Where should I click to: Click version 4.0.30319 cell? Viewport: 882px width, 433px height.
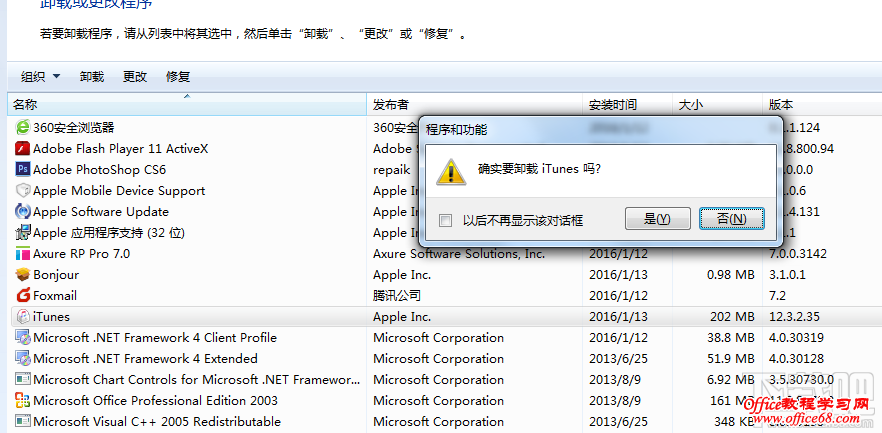point(796,338)
